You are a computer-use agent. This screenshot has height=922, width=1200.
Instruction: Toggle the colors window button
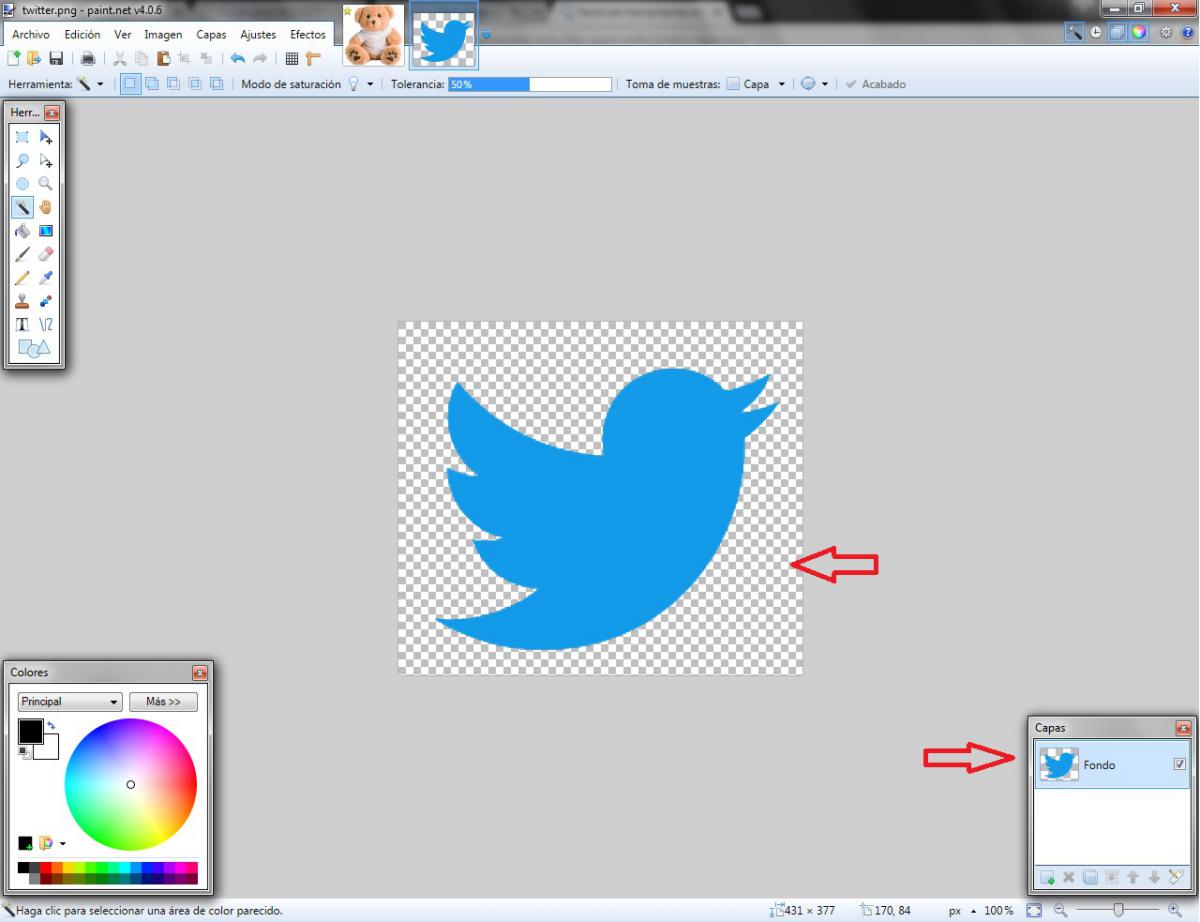pos(1139,32)
